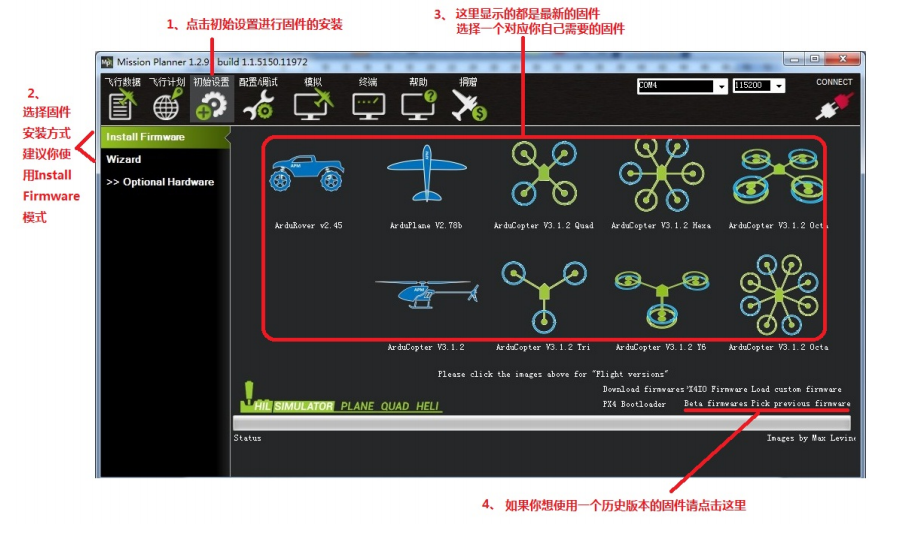
Task: Click the firmware progress bar
Action: pos(542,423)
